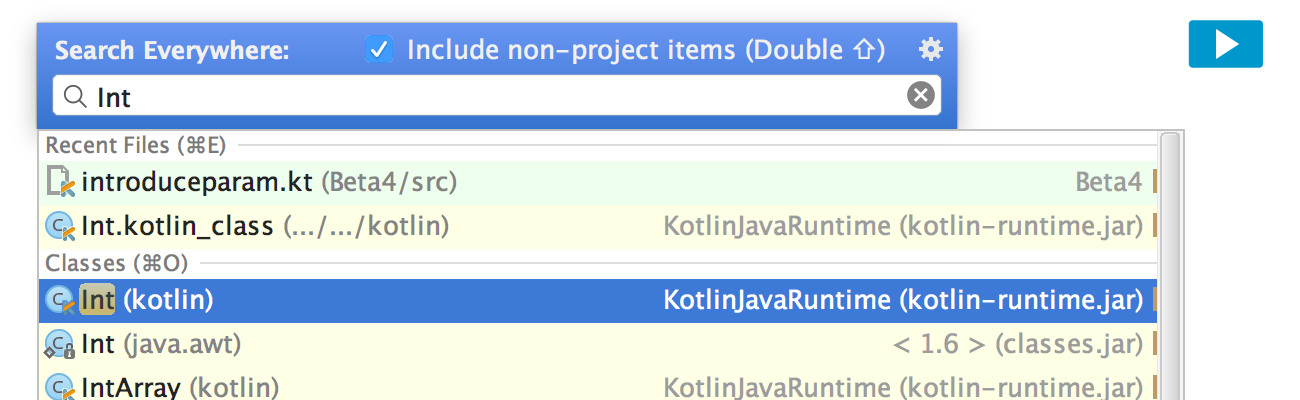
Task: Click the search input field
Action: [x=500, y=96]
